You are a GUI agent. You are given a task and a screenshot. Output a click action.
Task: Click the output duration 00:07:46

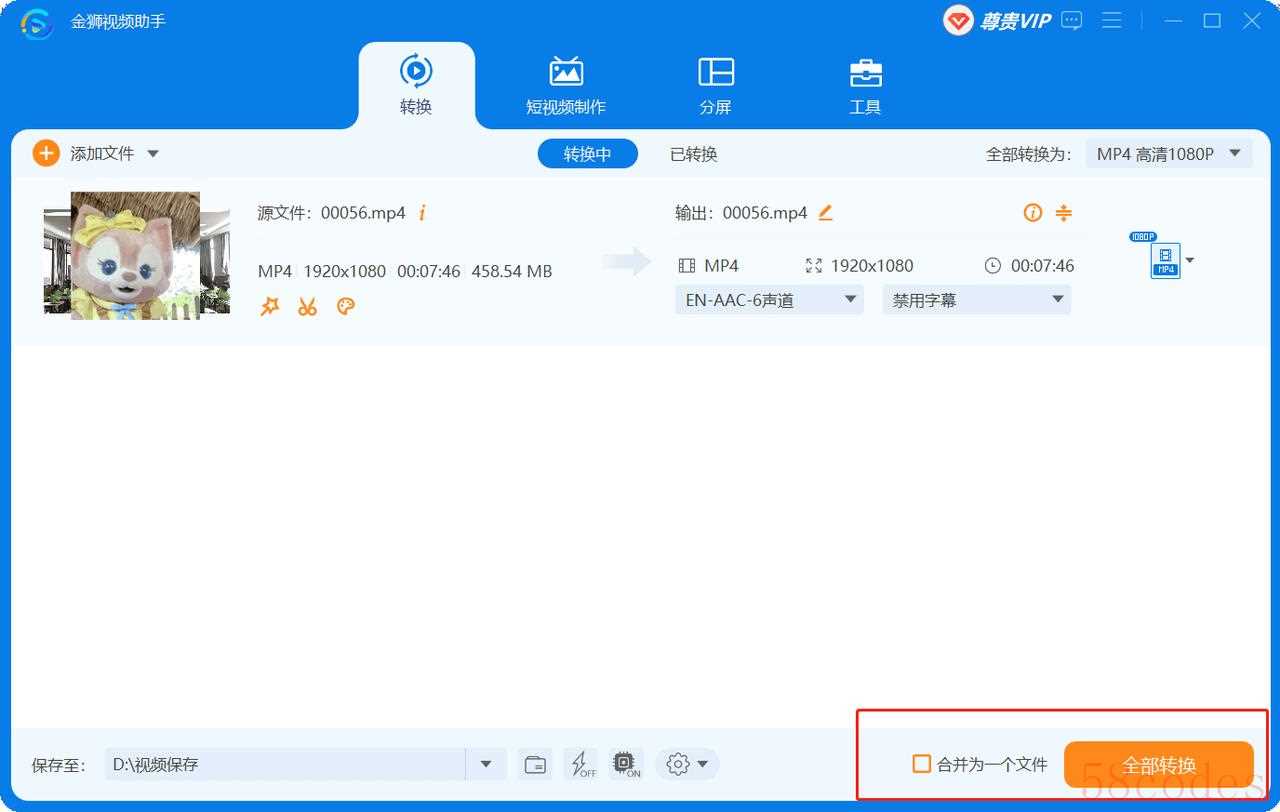(1042, 266)
